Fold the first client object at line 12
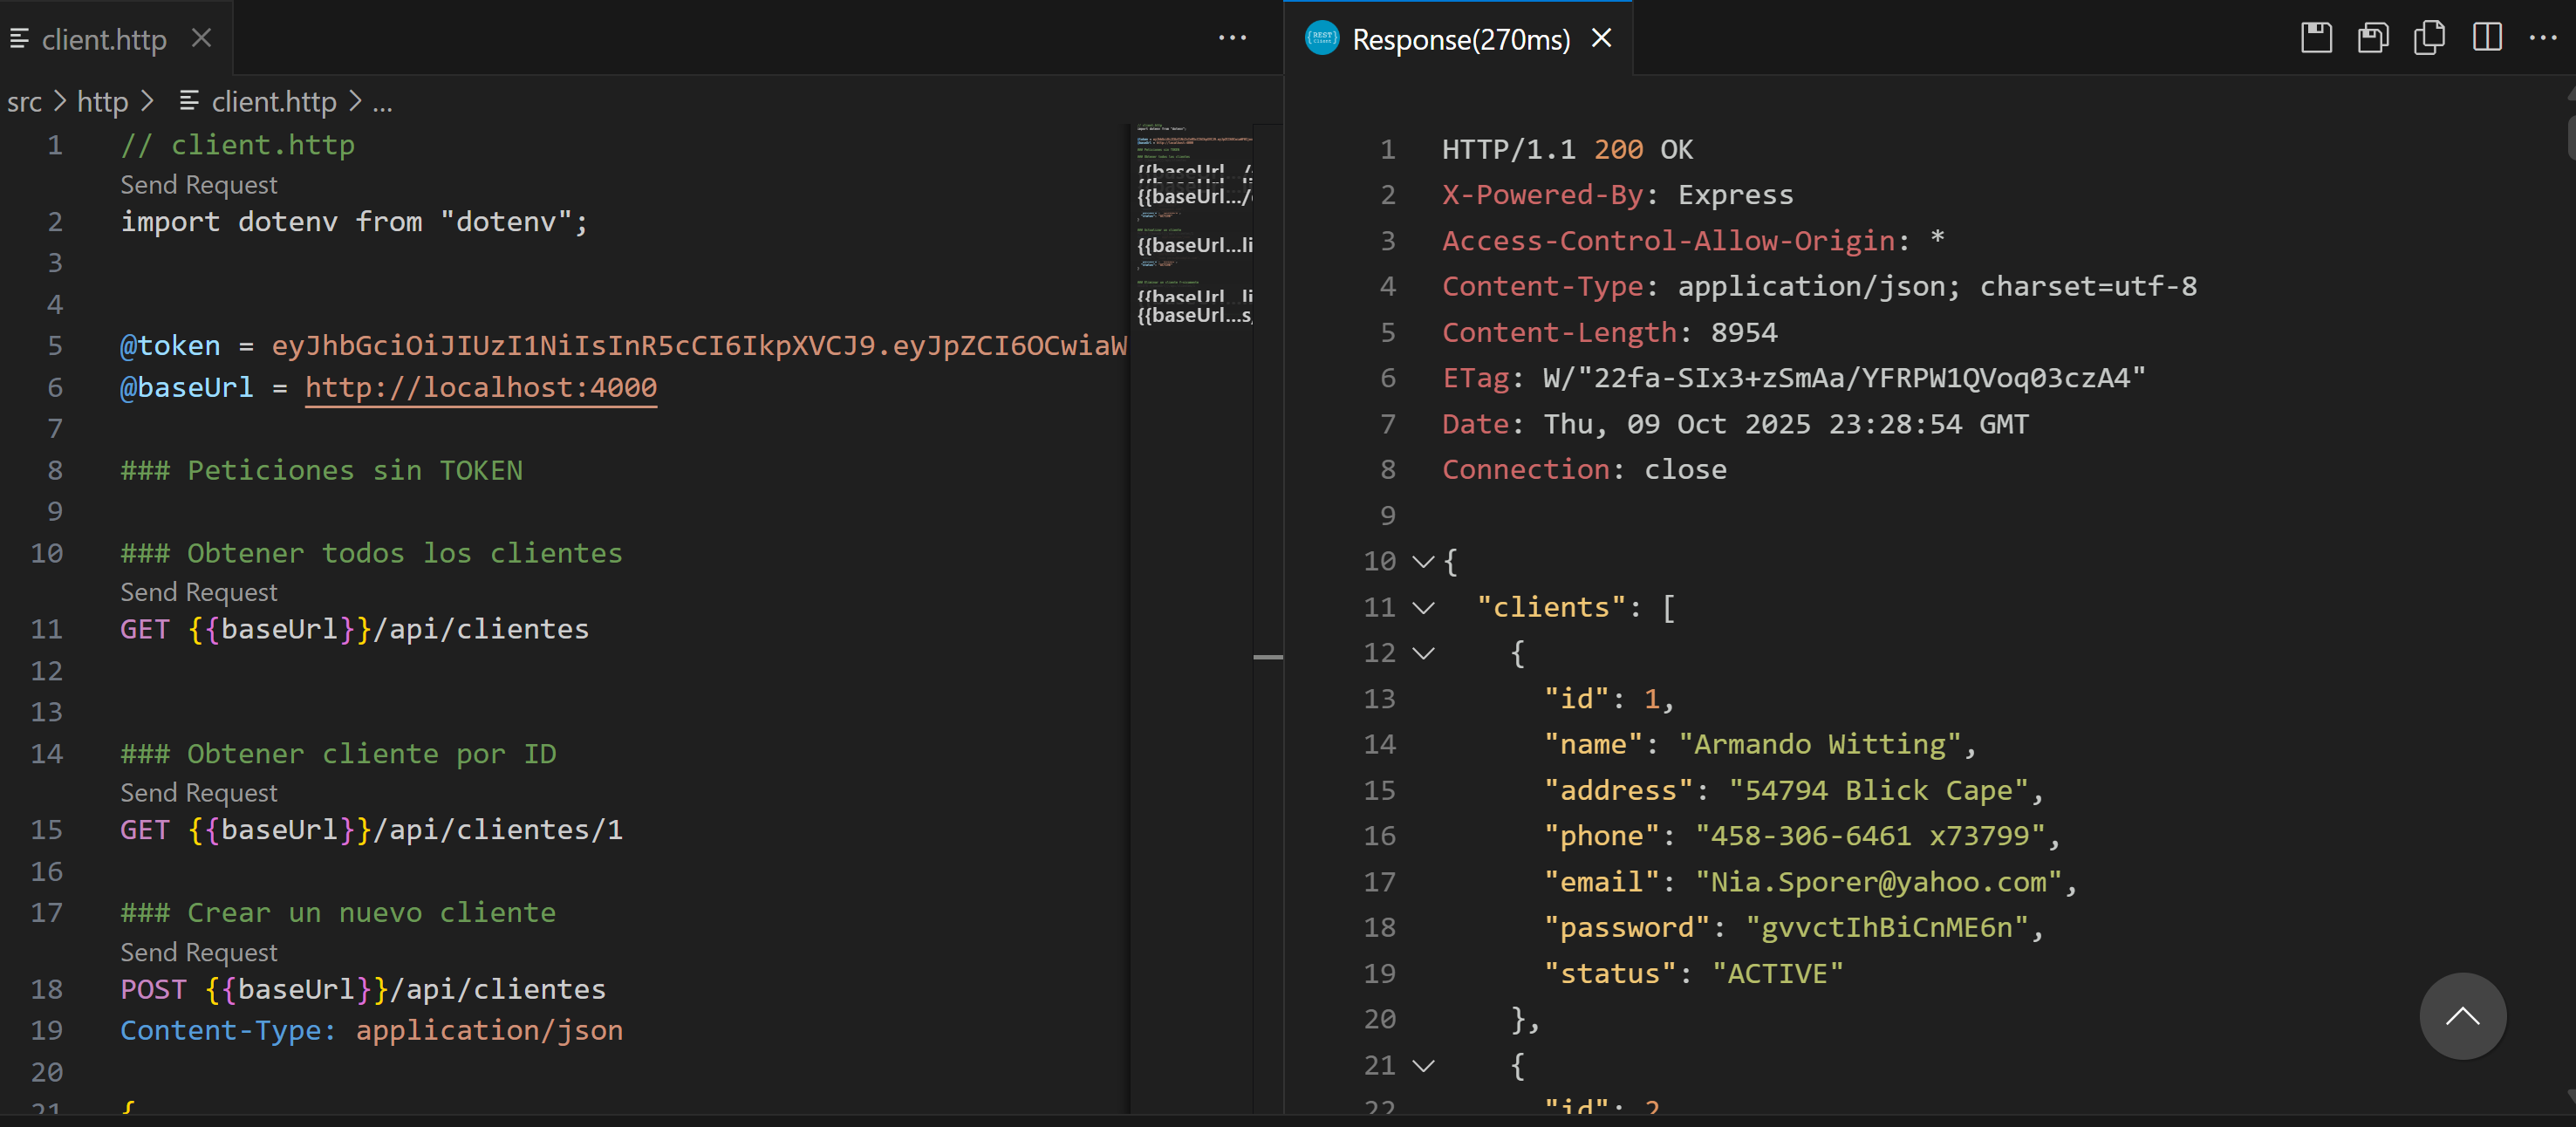The width and height of the screenshot is (2576, 1127). click(1423, 654)
